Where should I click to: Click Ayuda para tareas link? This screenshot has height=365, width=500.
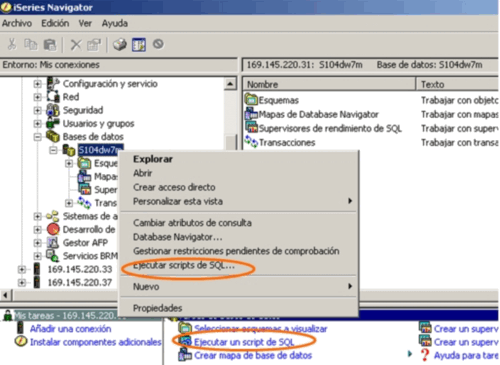pyautogui.click(x=466, y=355)
